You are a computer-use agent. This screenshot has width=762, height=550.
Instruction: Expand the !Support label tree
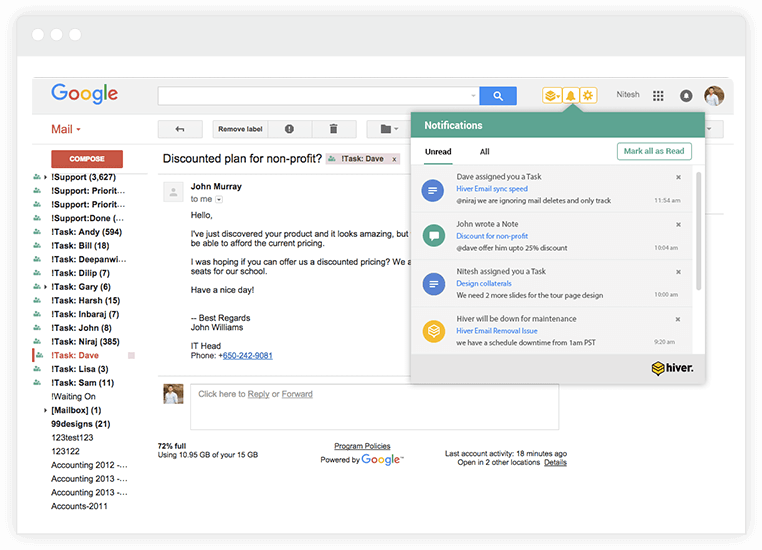(45, 177)
